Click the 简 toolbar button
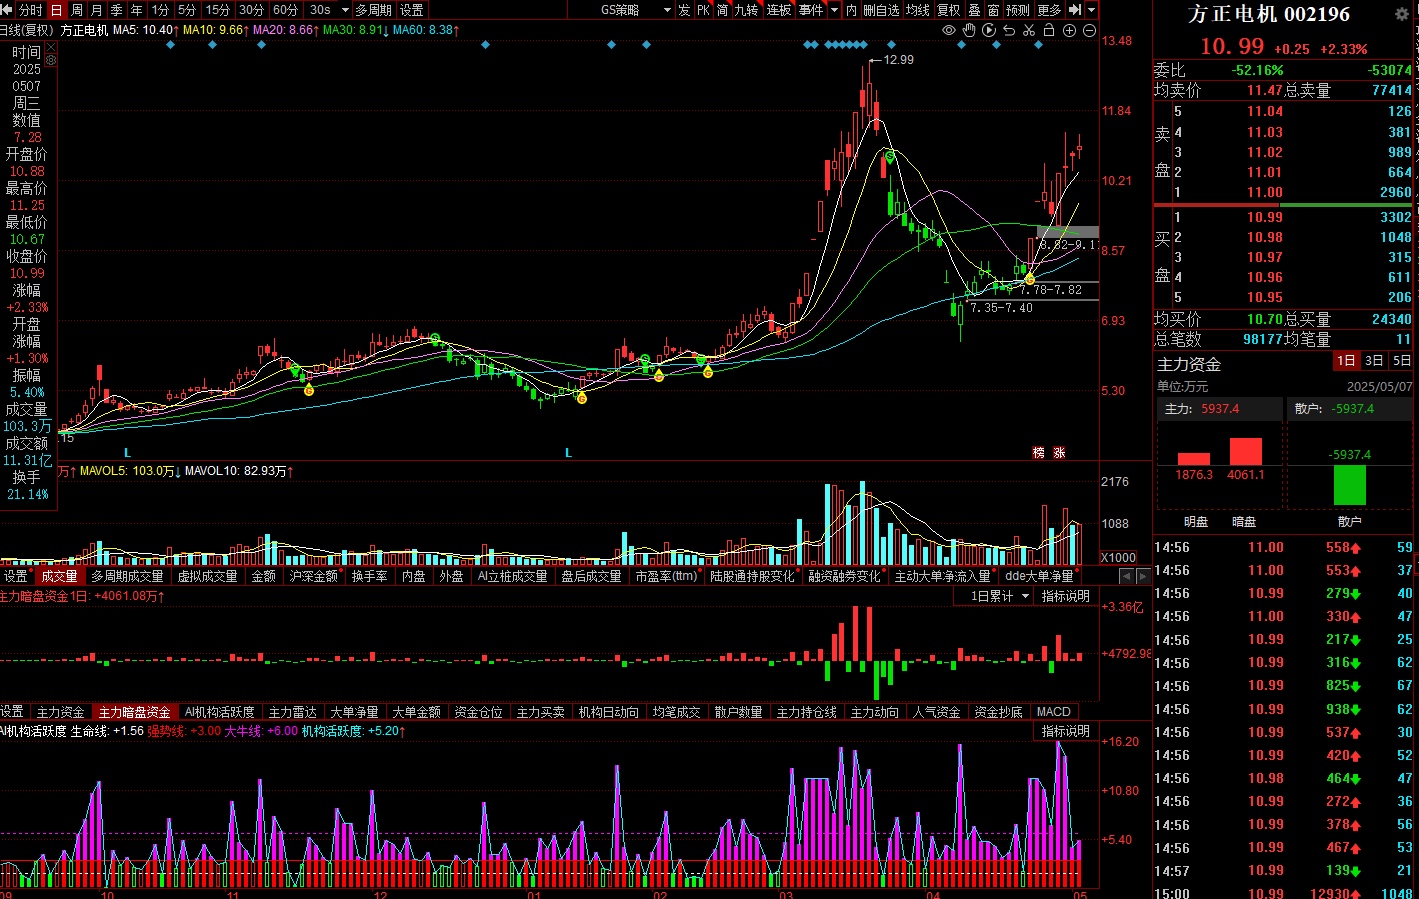The height and width of the screenshot is (899, 1419). 722,10
